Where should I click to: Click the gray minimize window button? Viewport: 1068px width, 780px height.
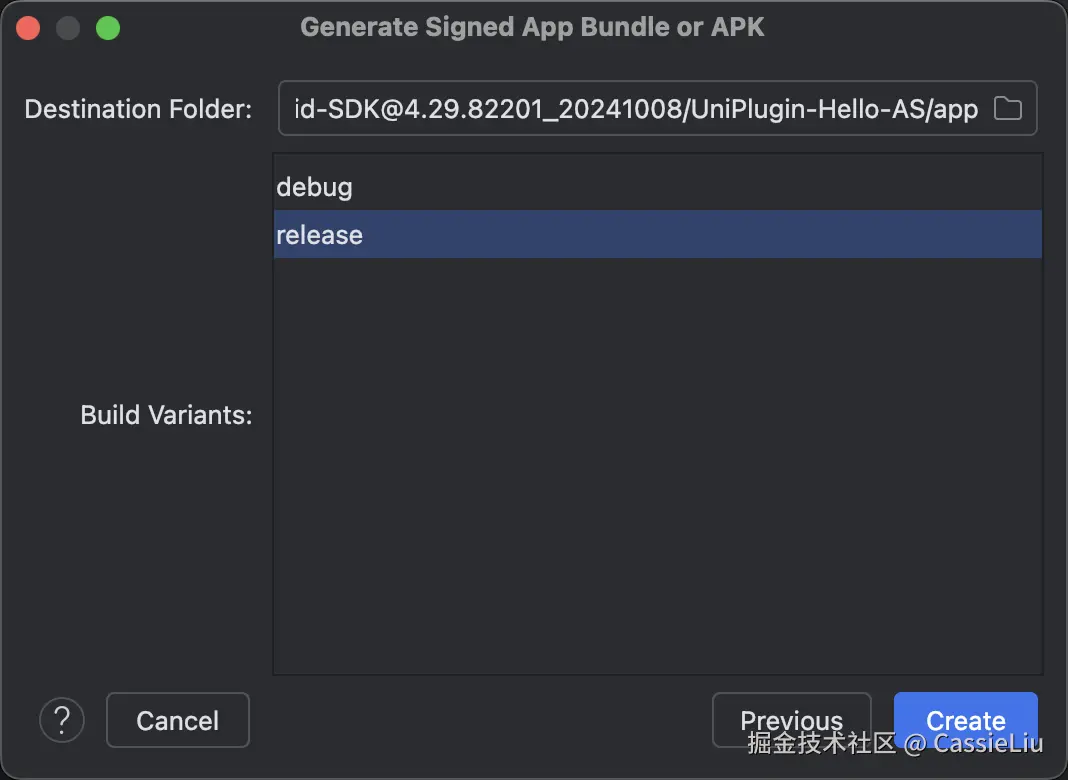(x=68, y=28)
